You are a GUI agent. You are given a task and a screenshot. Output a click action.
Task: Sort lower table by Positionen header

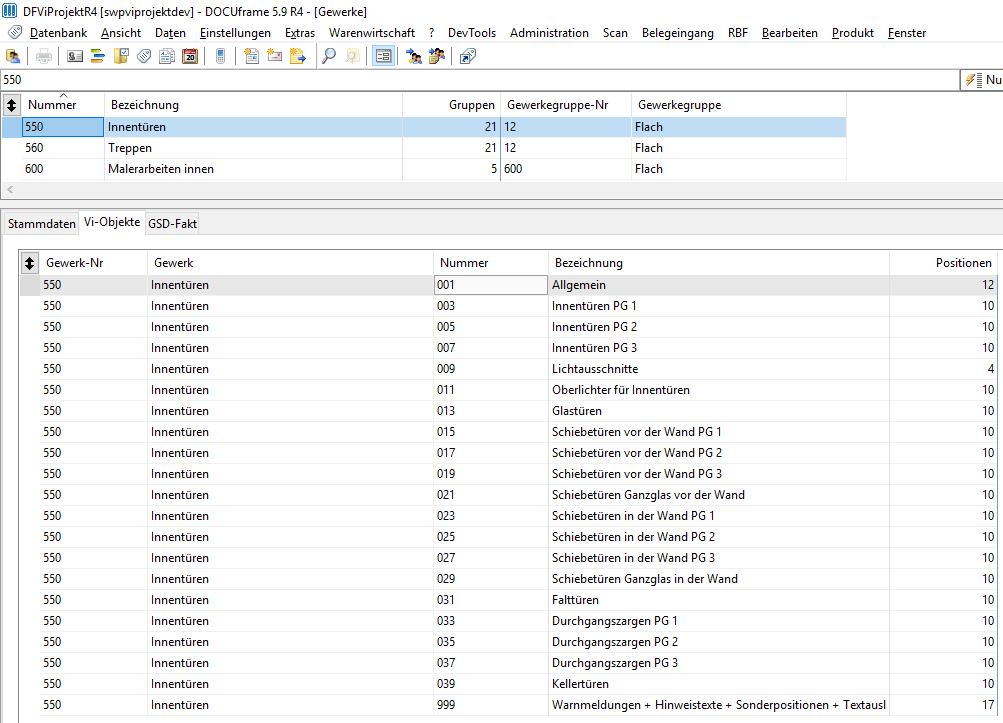pyautogui.click(x=944, y=262)
